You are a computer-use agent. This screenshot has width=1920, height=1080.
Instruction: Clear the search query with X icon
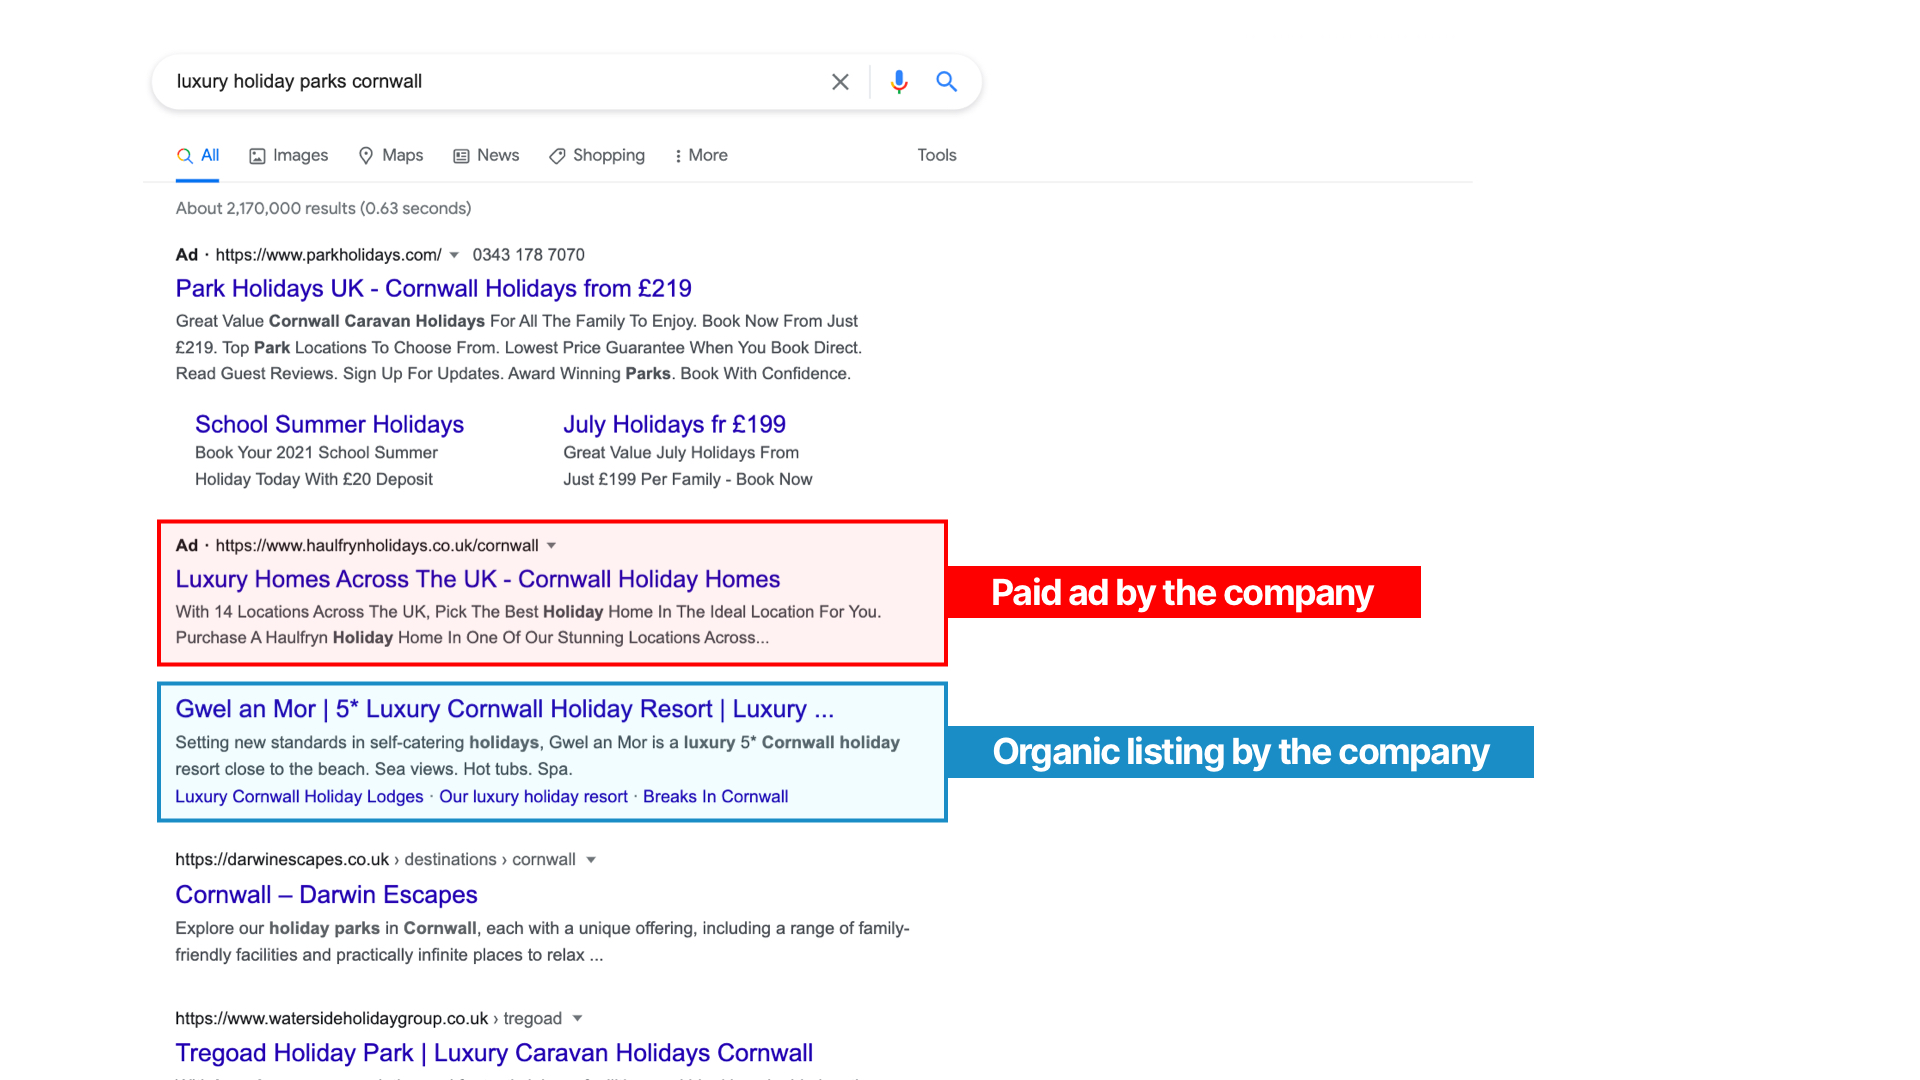coord(840,82)
